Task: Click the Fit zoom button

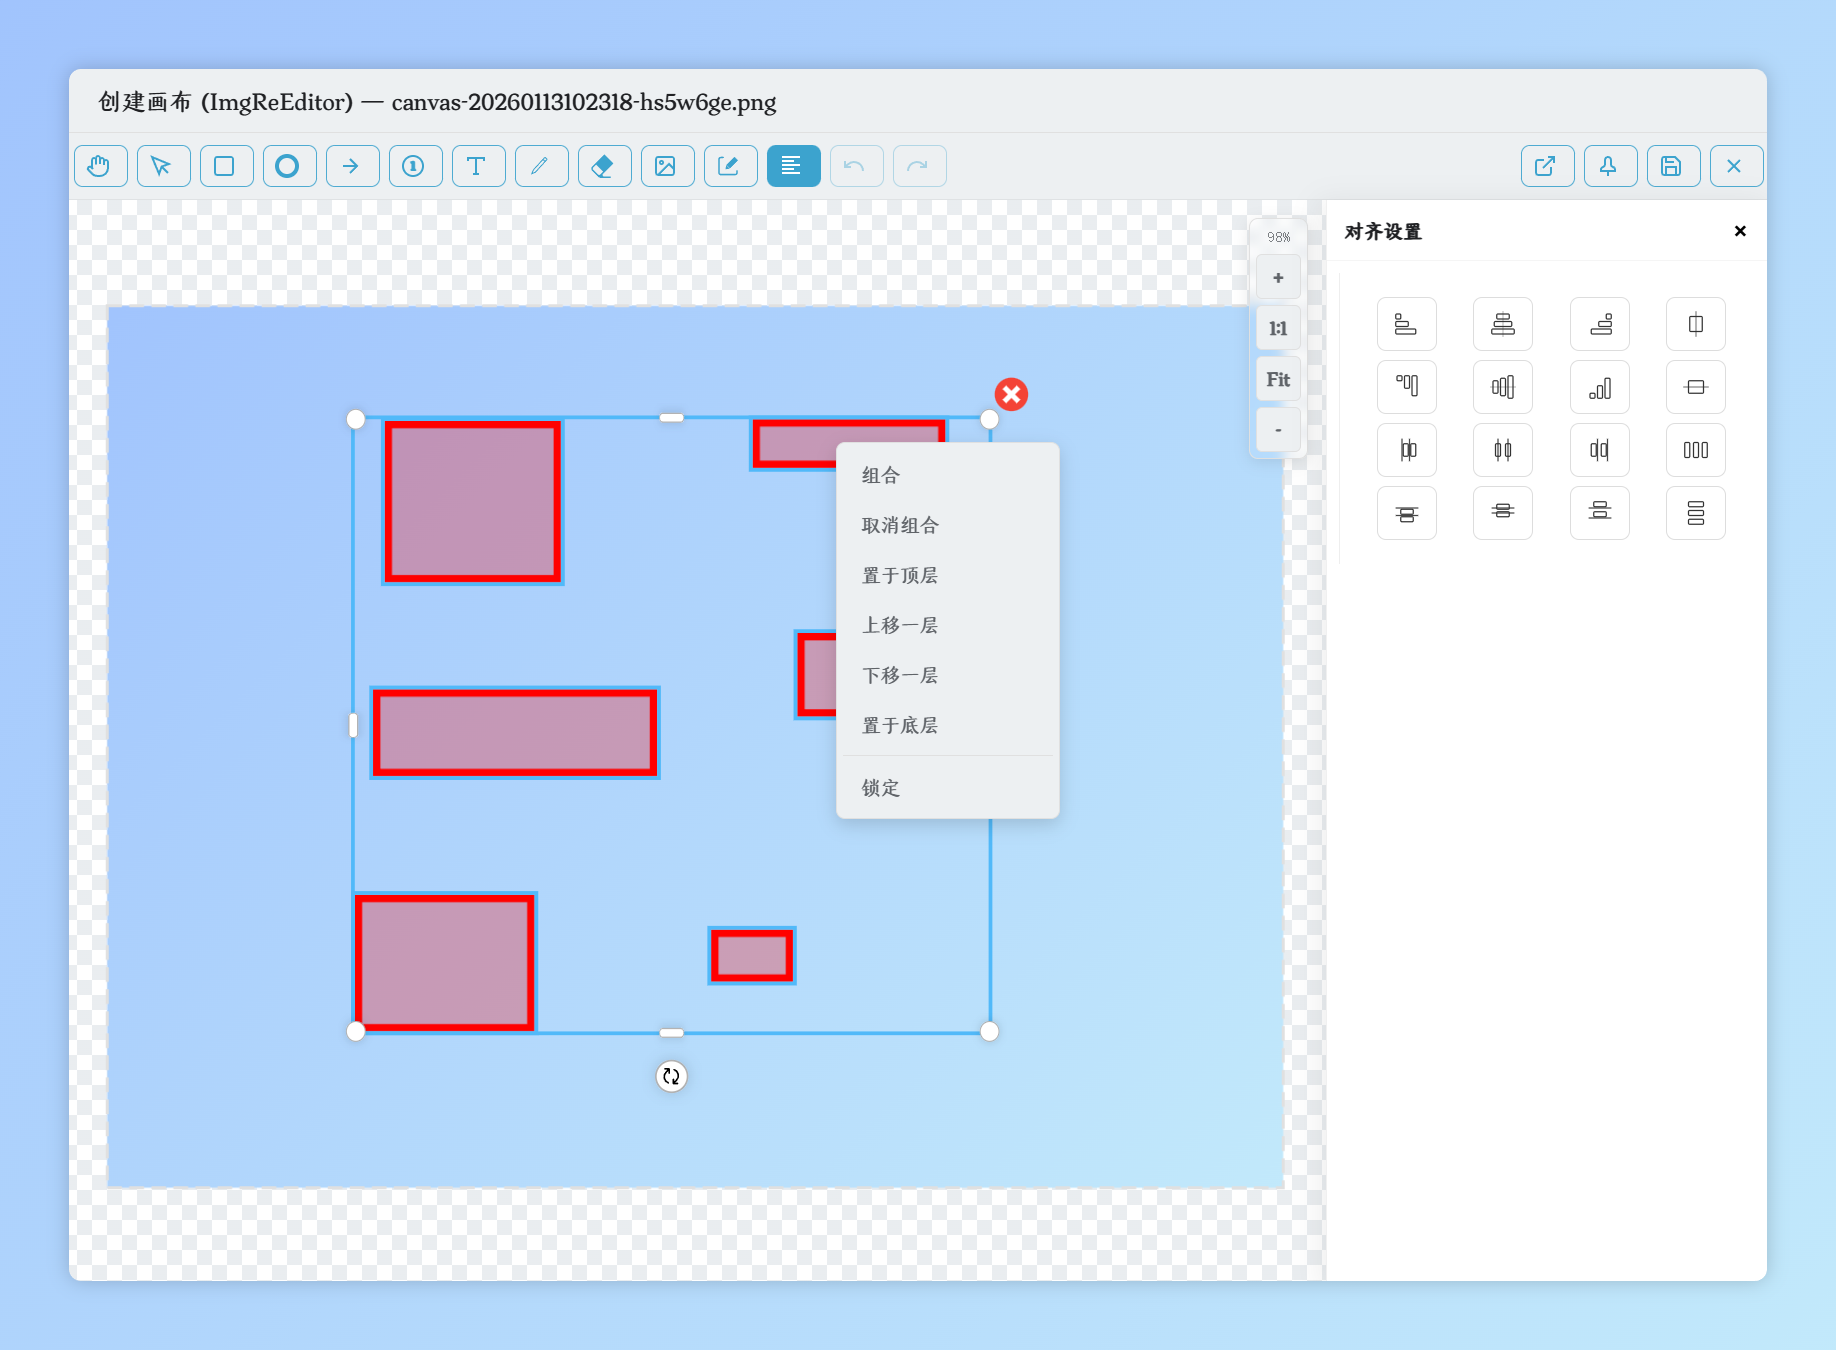Action: [1278, 379]
